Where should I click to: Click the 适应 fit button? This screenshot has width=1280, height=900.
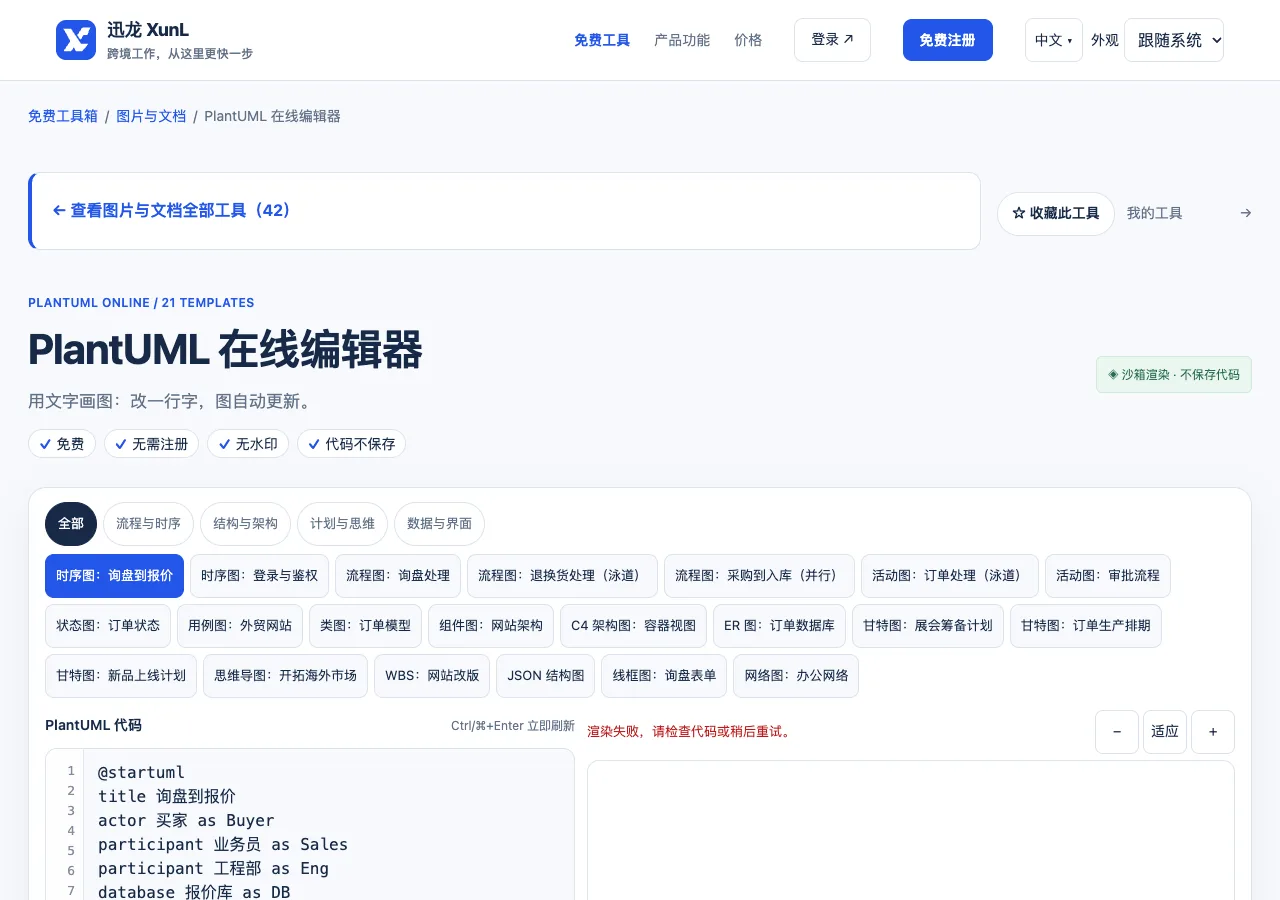[x=1165, y=732]
